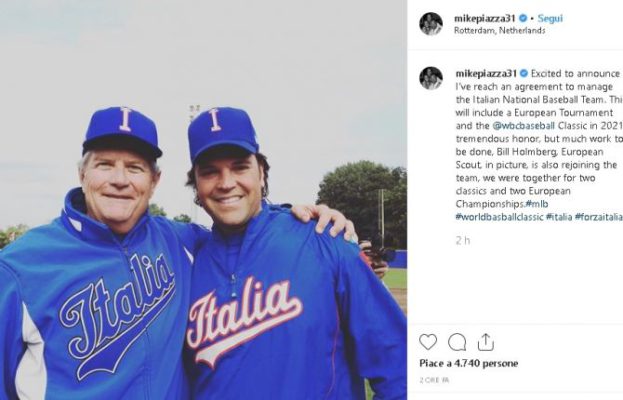
Task: Share the post using the share icon
Action: [x=486, y=342]
